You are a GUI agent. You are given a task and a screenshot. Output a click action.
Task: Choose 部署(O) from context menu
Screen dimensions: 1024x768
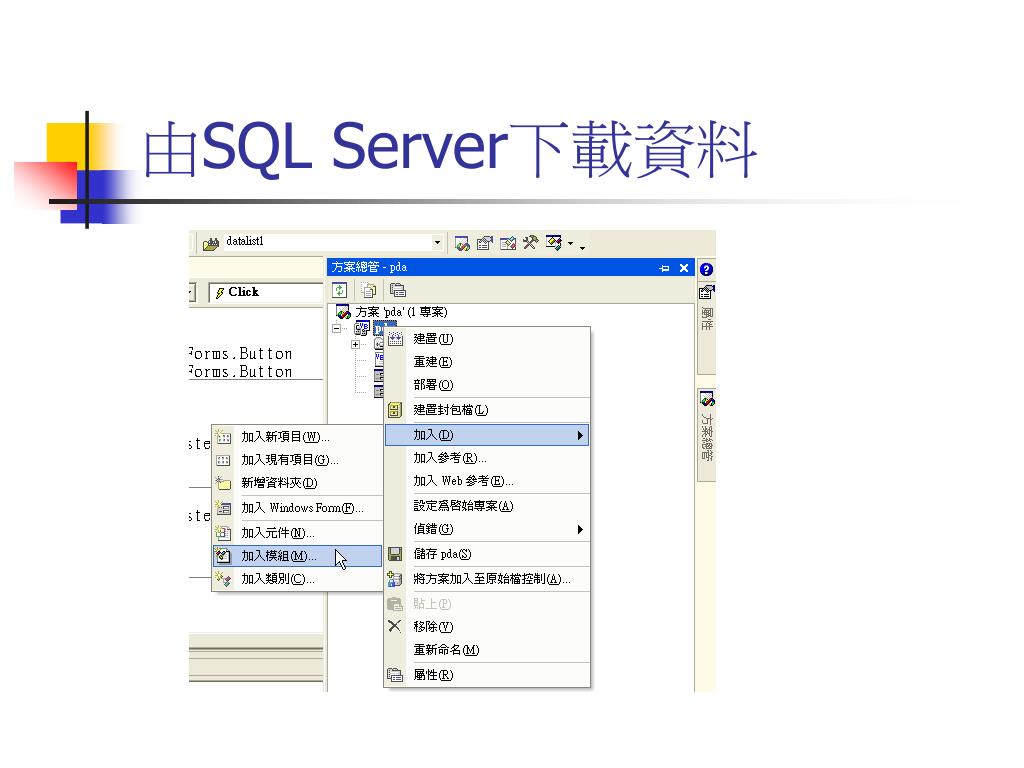click(487, 385)
